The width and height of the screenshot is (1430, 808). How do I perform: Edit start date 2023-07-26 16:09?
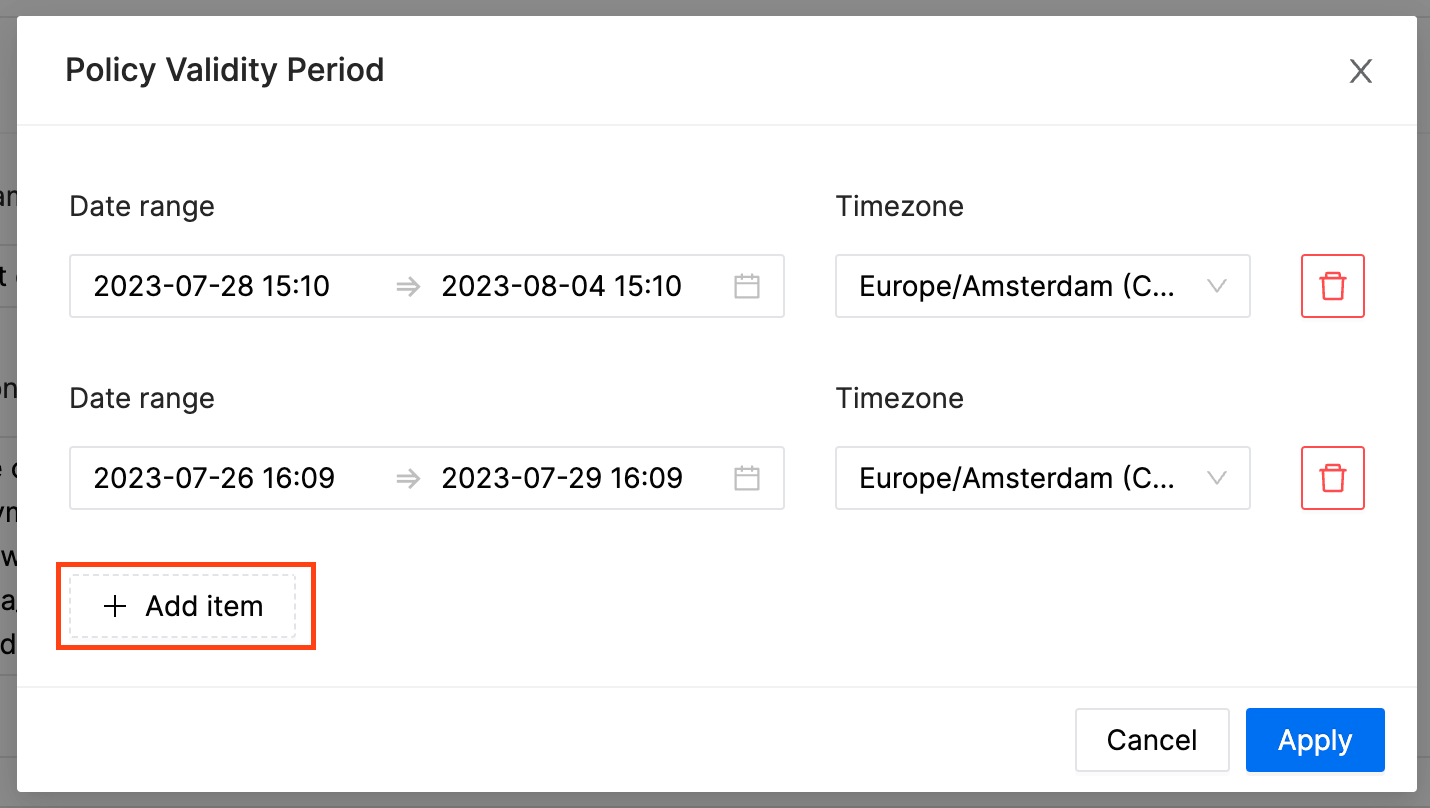click(214, 478)
